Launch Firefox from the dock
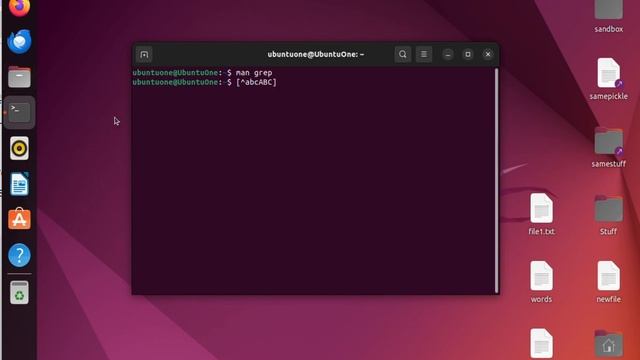This screenshot has height=360, width=640. click(19, 7)
